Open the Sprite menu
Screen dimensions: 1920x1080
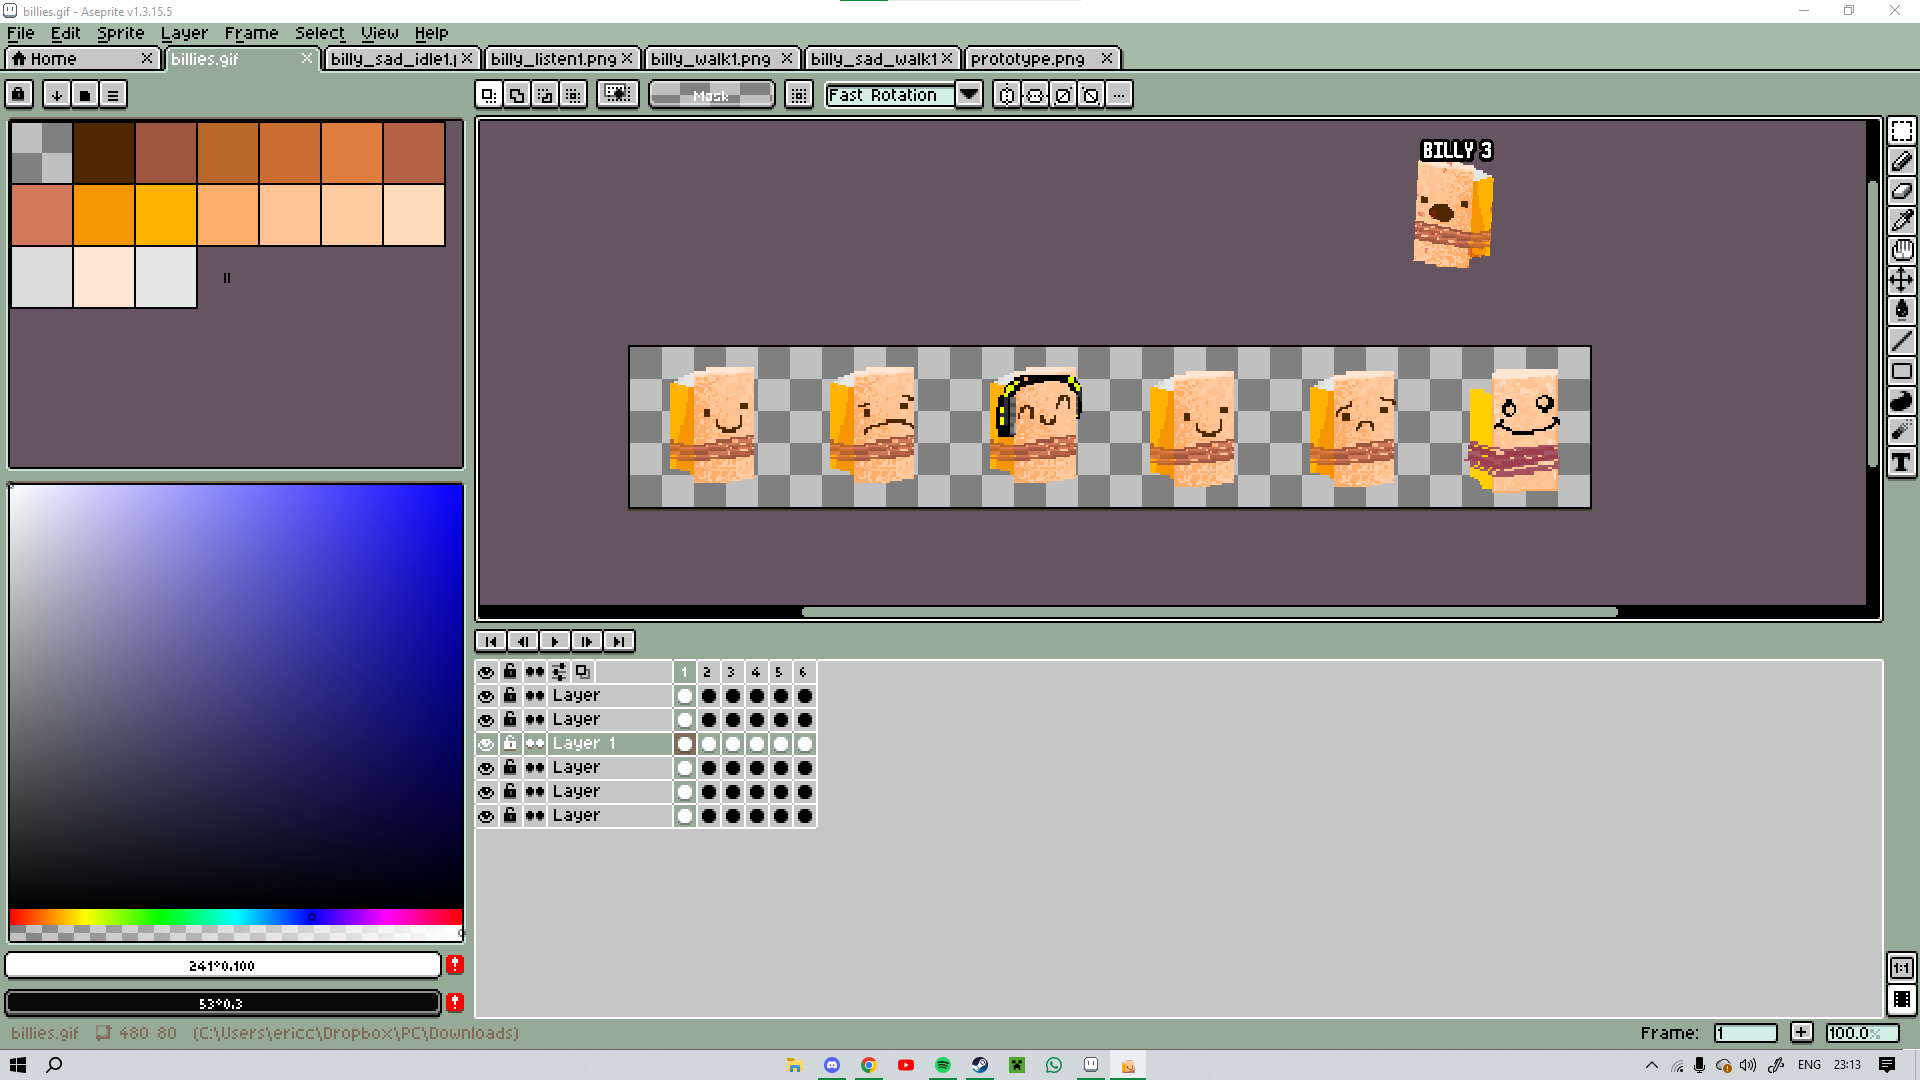tap(120, 33)
